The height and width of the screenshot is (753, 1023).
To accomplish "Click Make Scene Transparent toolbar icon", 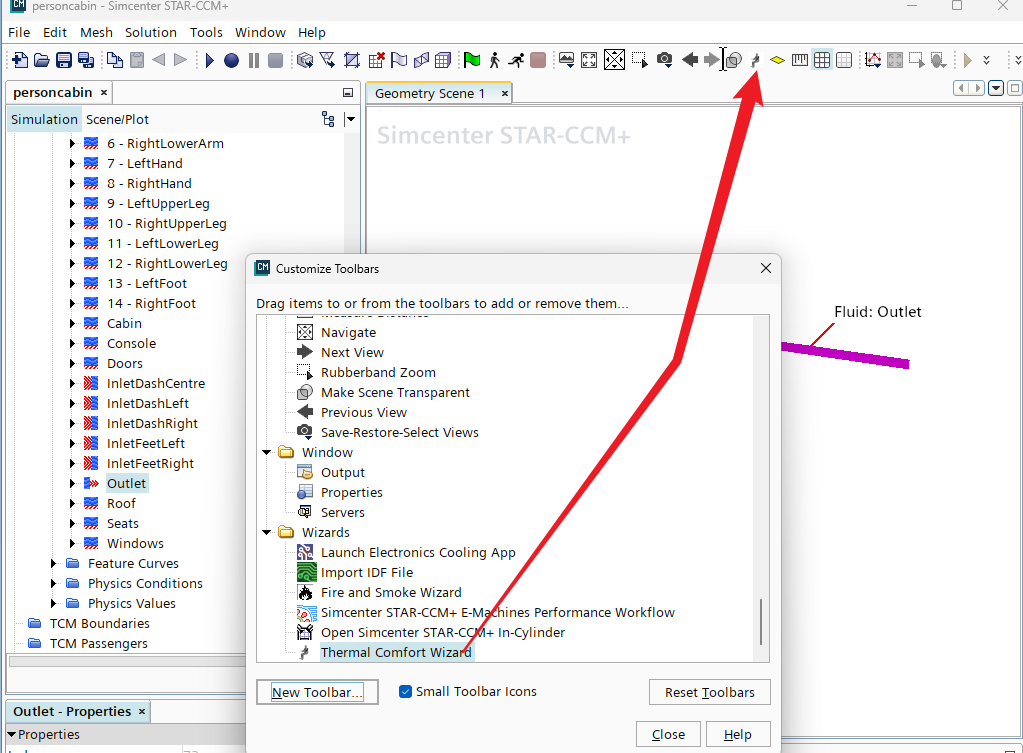I will 733,60.
